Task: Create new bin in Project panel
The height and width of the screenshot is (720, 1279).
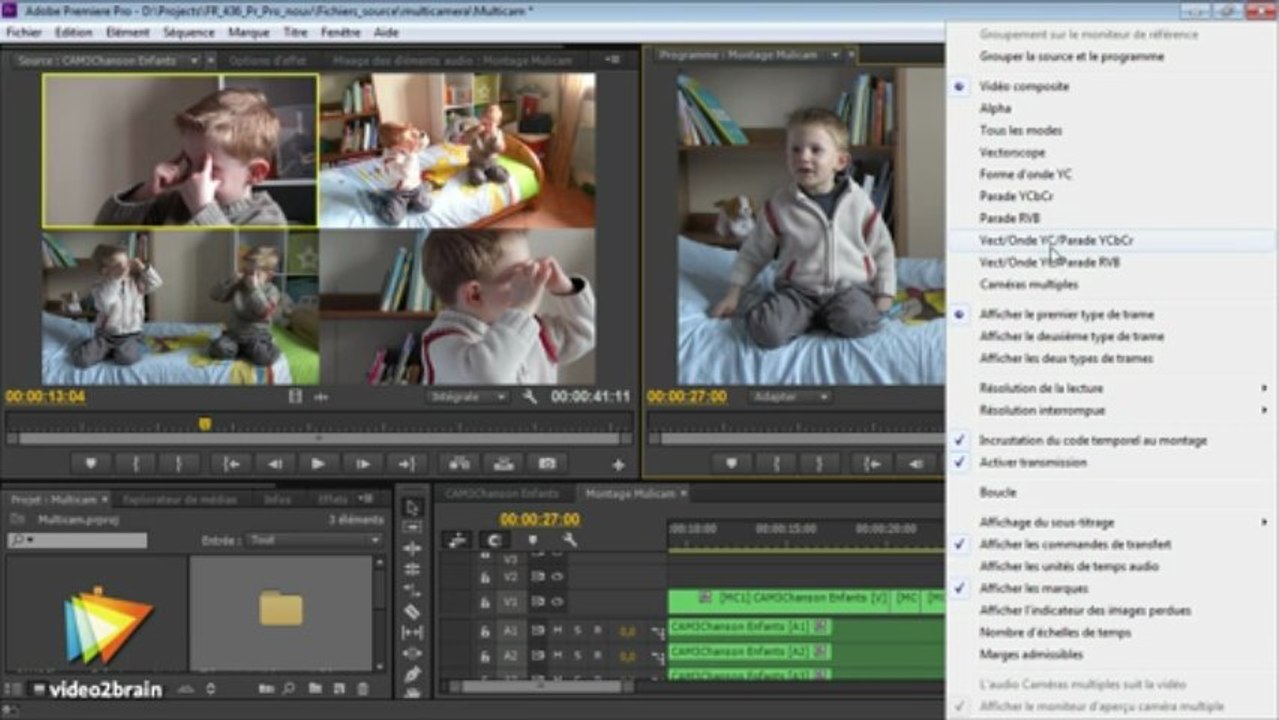Action: (x=315, y=689)
